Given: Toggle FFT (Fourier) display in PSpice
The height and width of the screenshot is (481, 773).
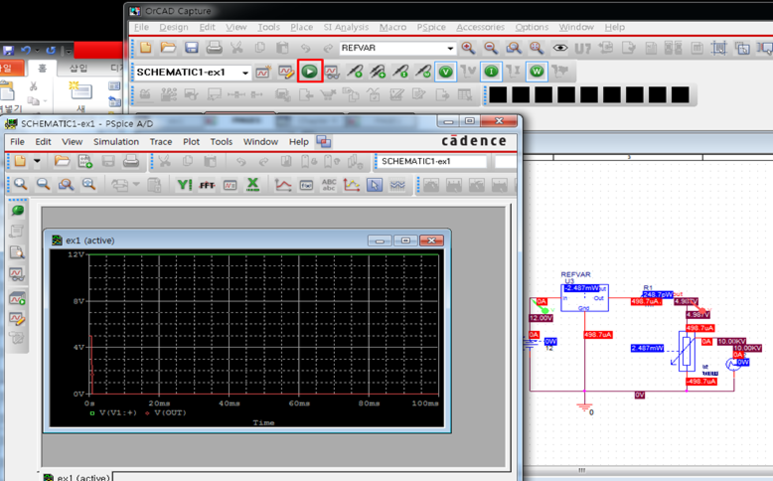Looking at the screenshot, I should coord(207,185).
